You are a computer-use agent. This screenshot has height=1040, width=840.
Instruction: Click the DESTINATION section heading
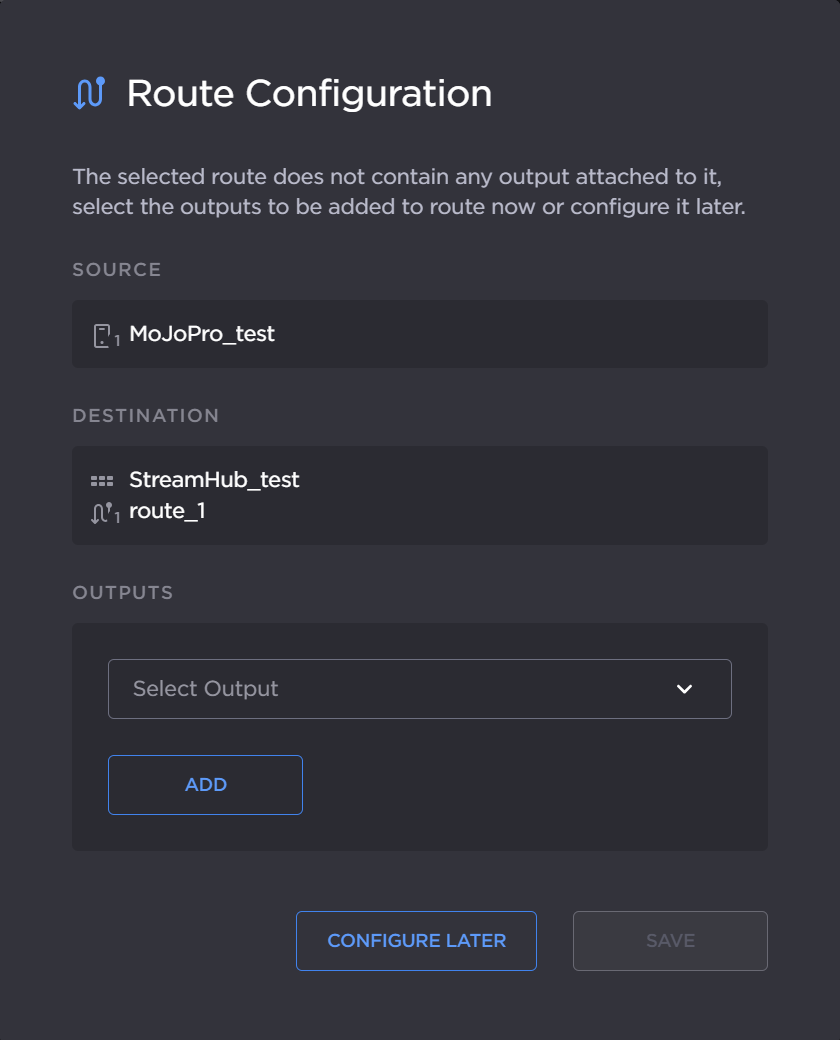pos(146,415)
